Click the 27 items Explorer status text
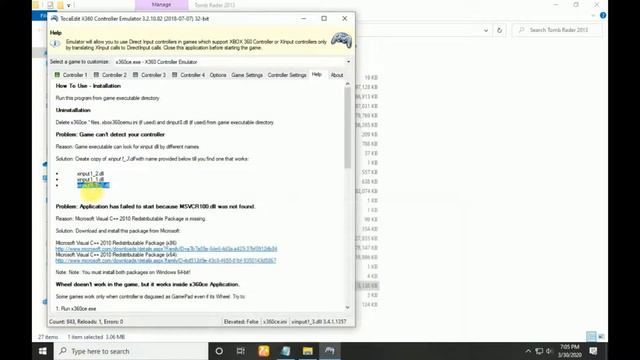Screen dimensions: 640x360 [48, 337]
